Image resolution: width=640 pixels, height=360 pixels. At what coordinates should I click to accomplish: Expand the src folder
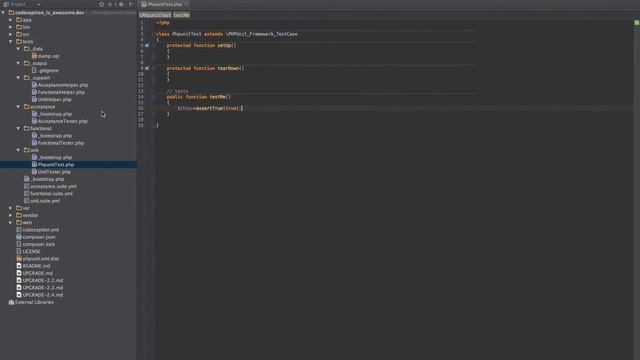[11, 34]
